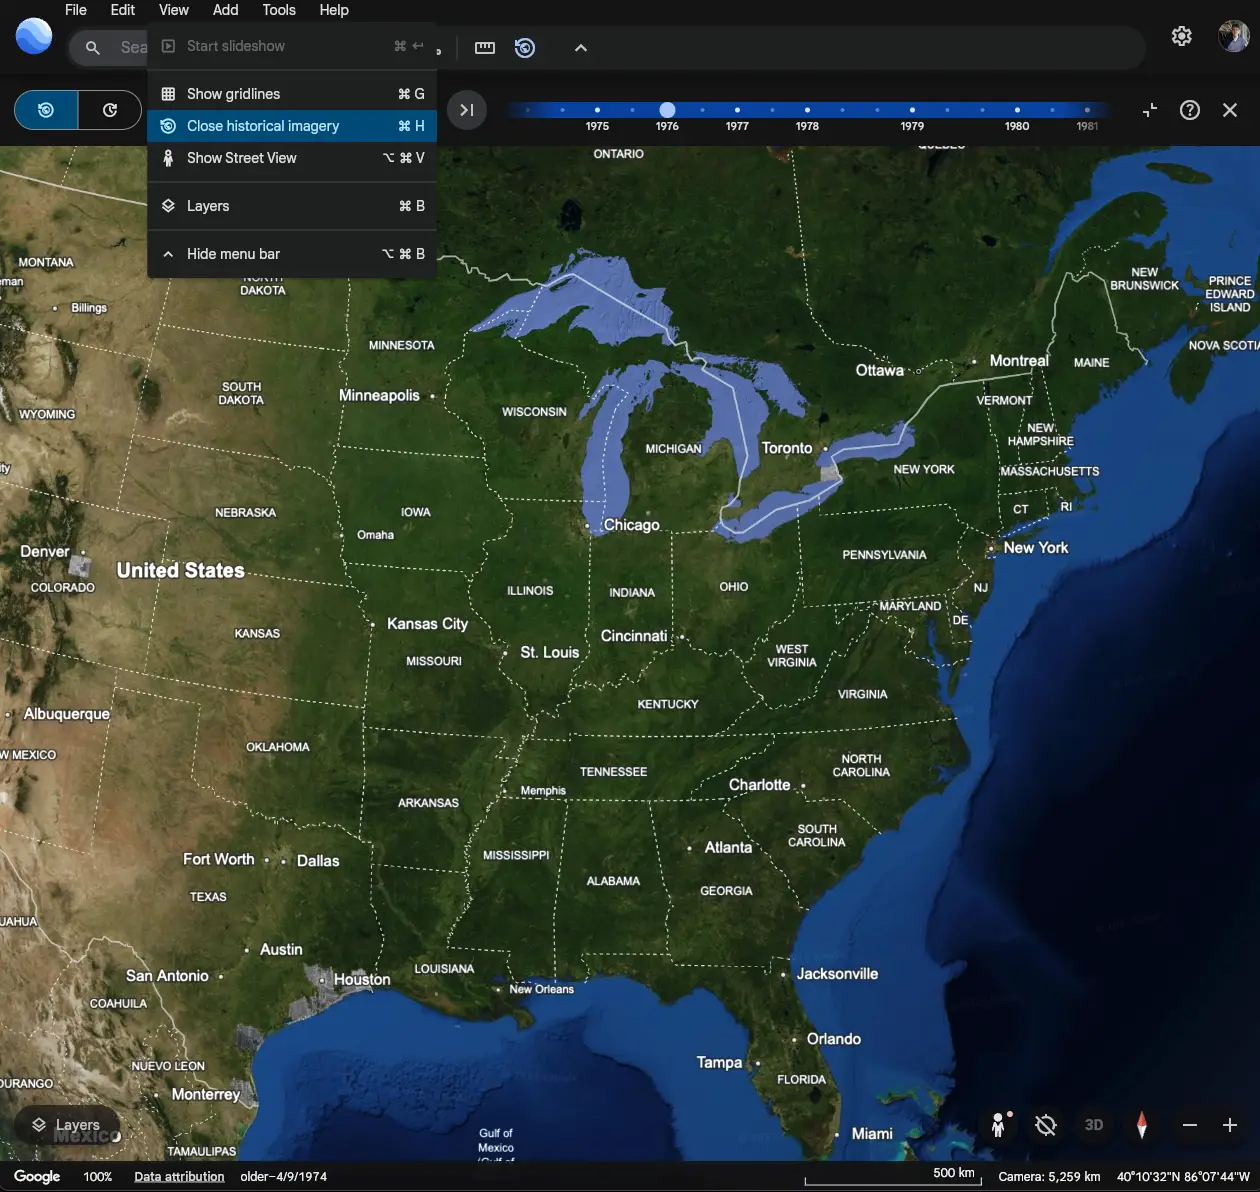Open Google Earth settings gear
Screen dimensions: 1260x1192
(x=1181, y=36)
